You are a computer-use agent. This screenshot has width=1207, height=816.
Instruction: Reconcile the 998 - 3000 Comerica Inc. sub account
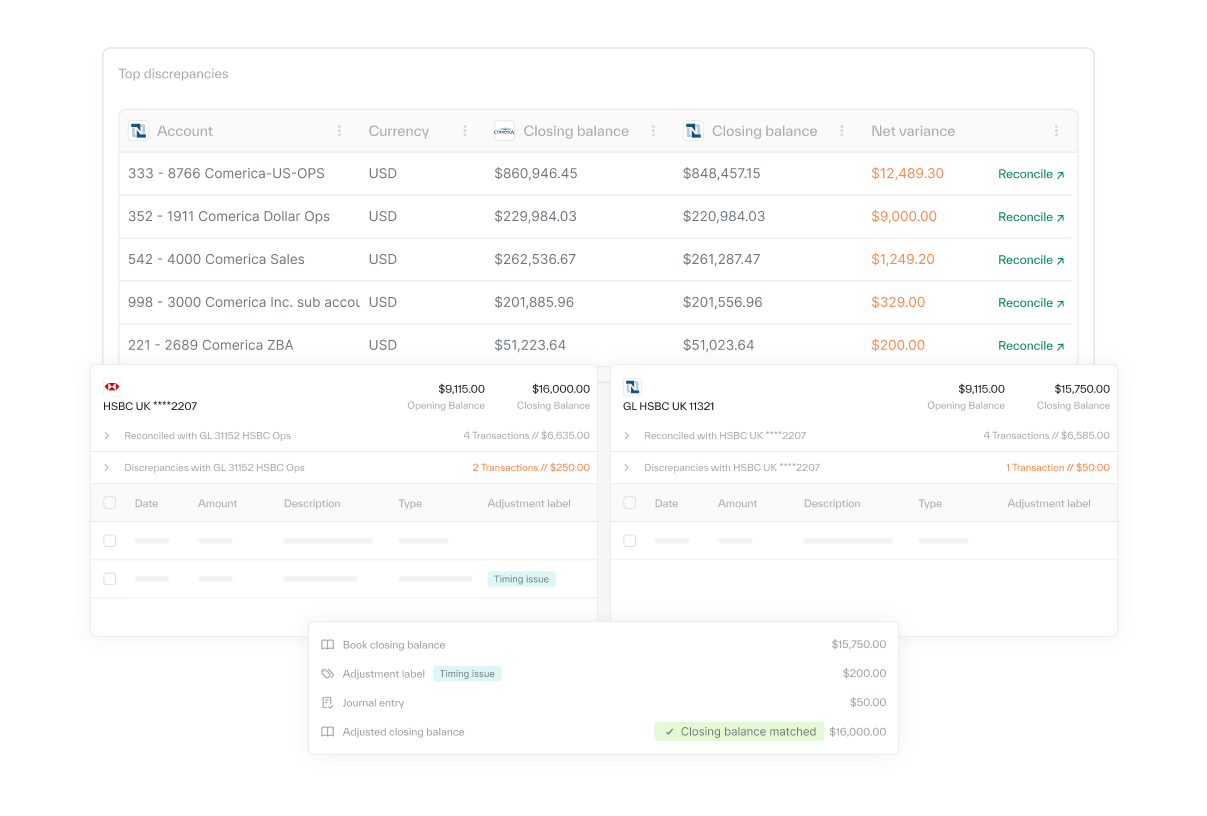[x=1031, y=303]
